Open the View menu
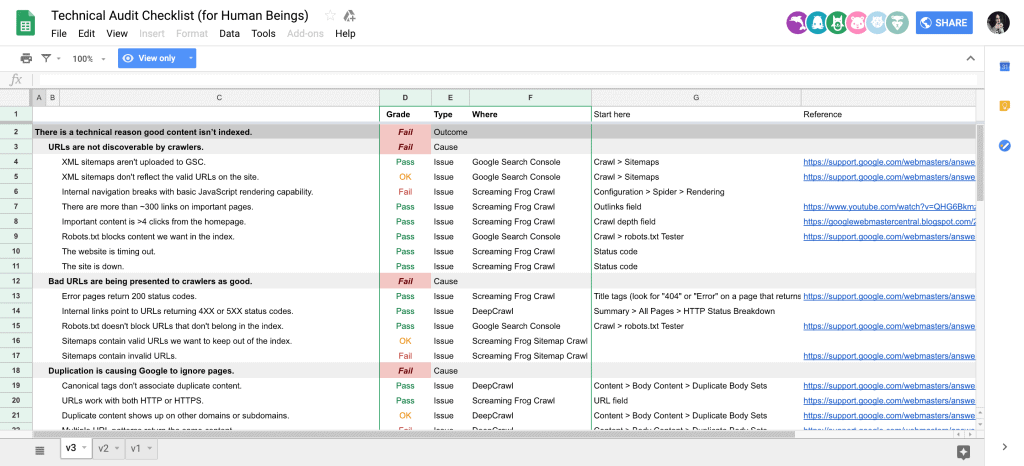The width and height of the screenshot is (1024, 466). 117,33
